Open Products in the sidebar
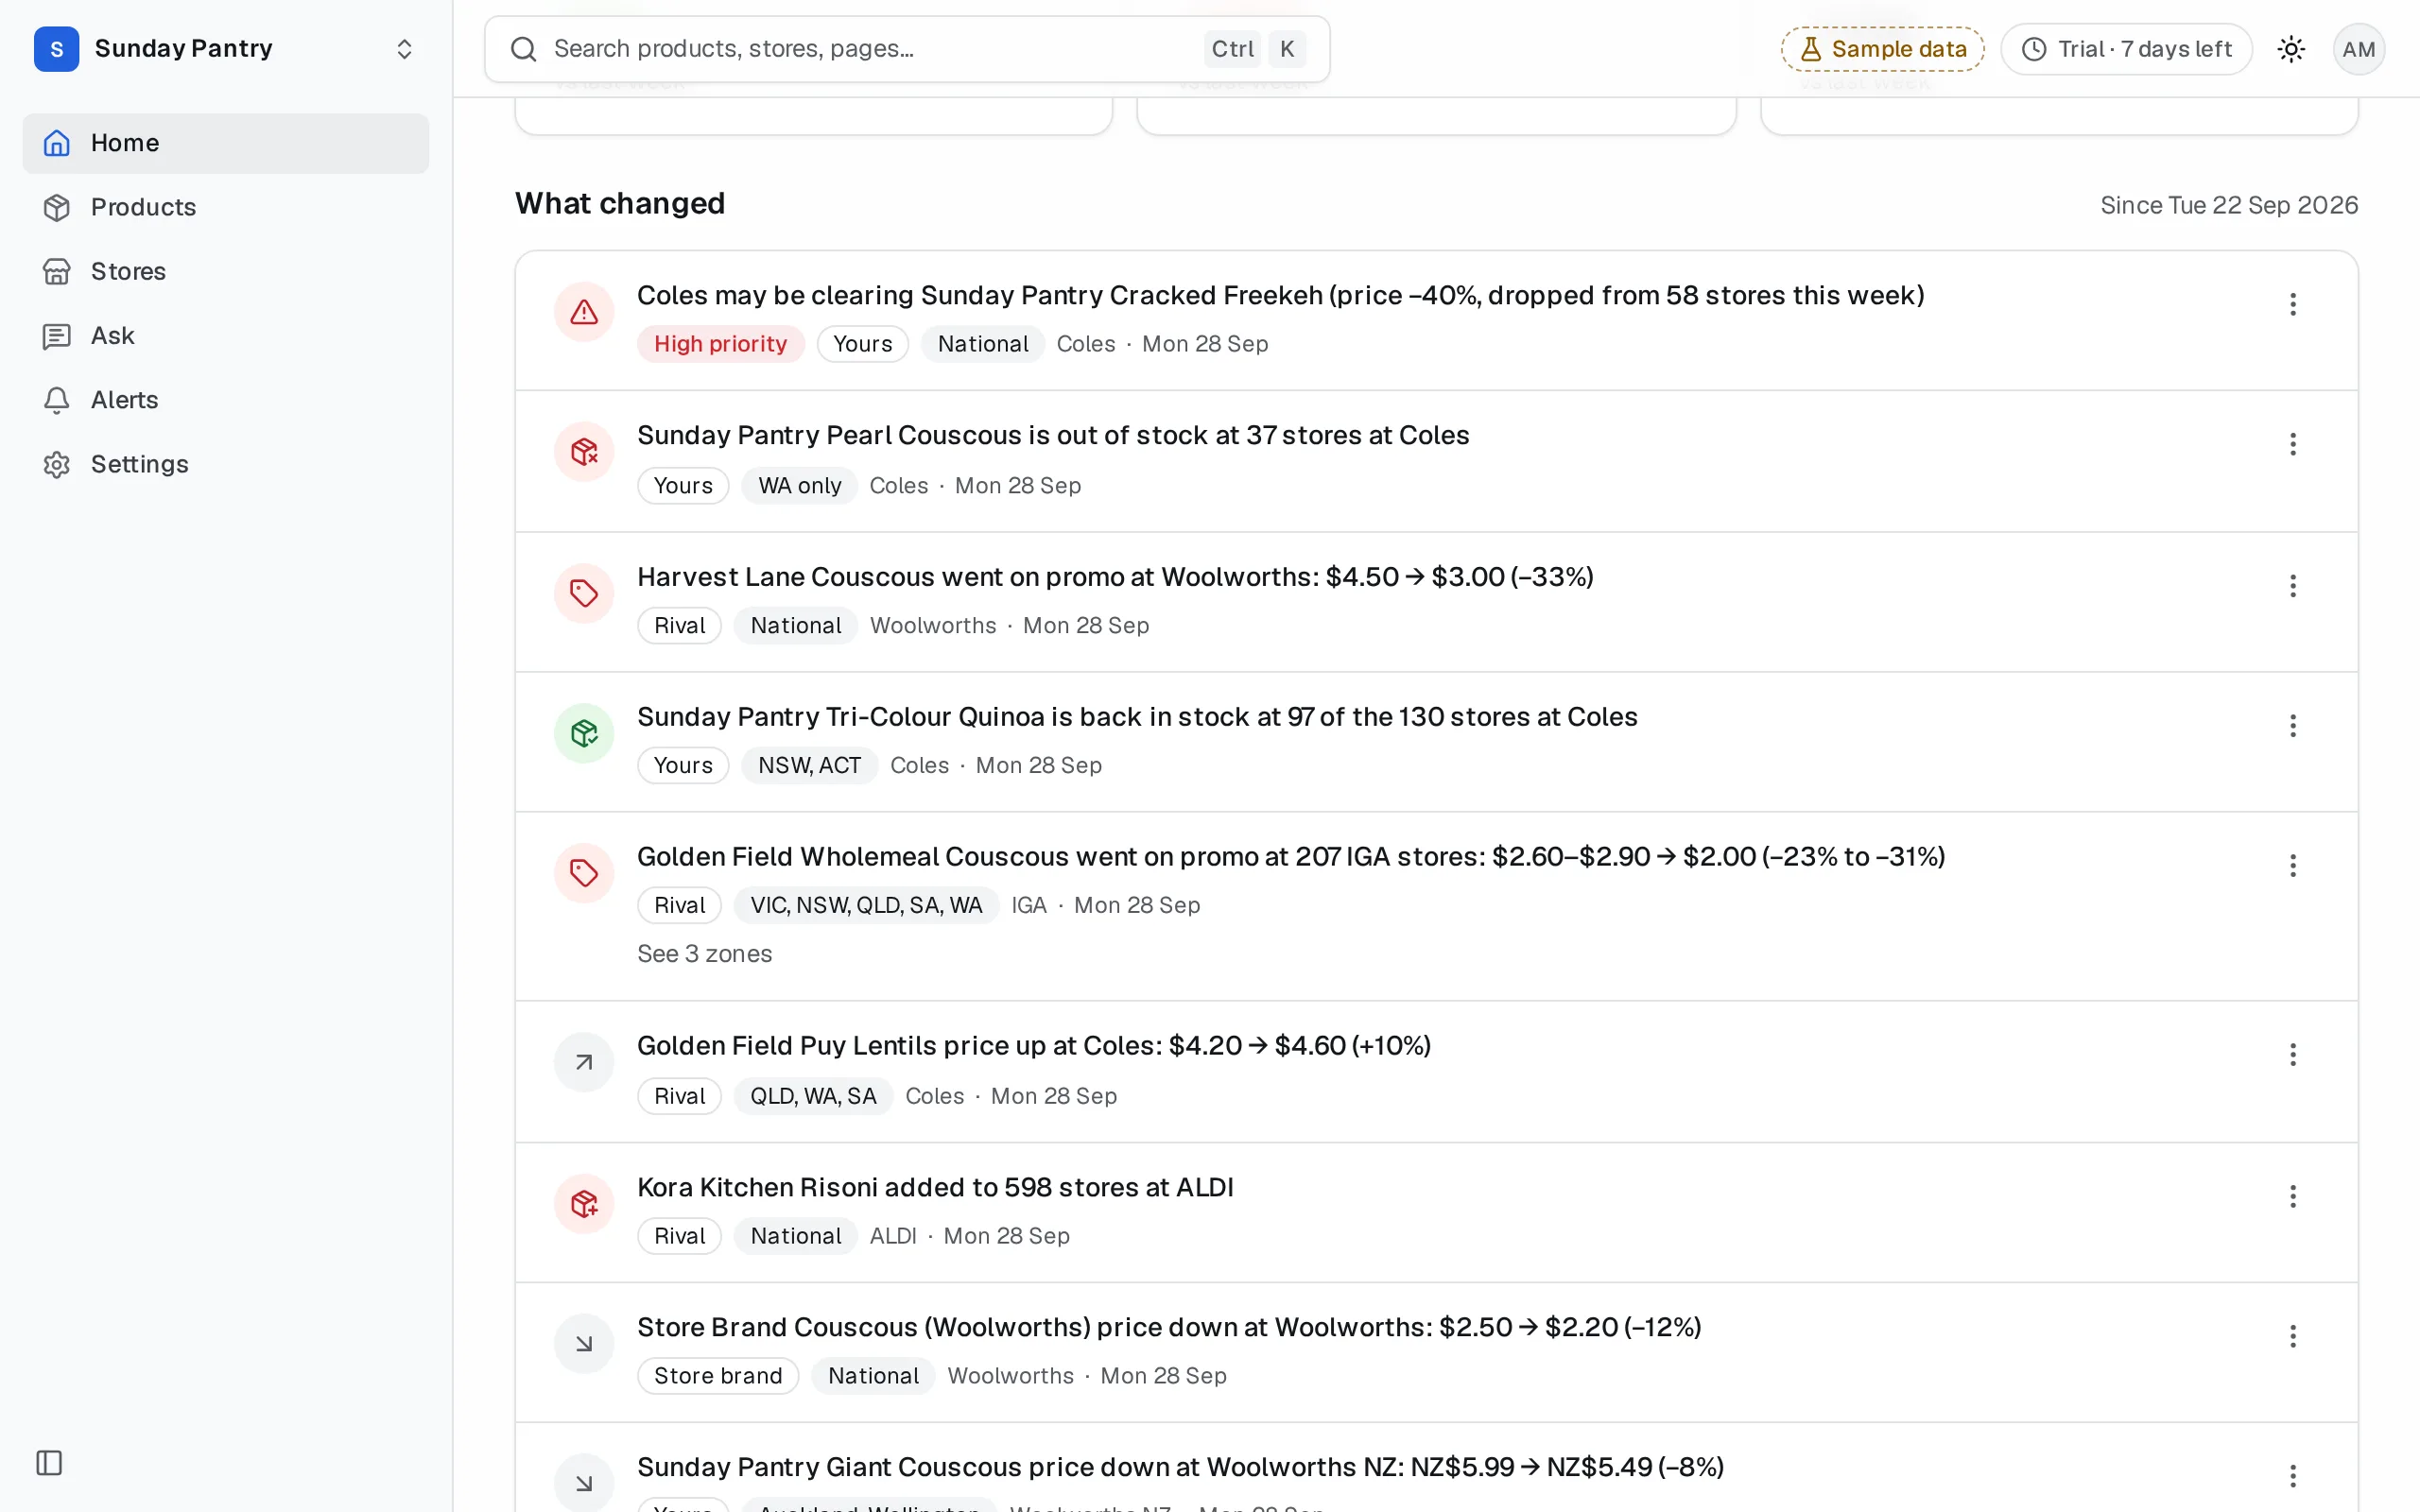The height and width of the screenshot is (1512, 2420). (226, 207)
